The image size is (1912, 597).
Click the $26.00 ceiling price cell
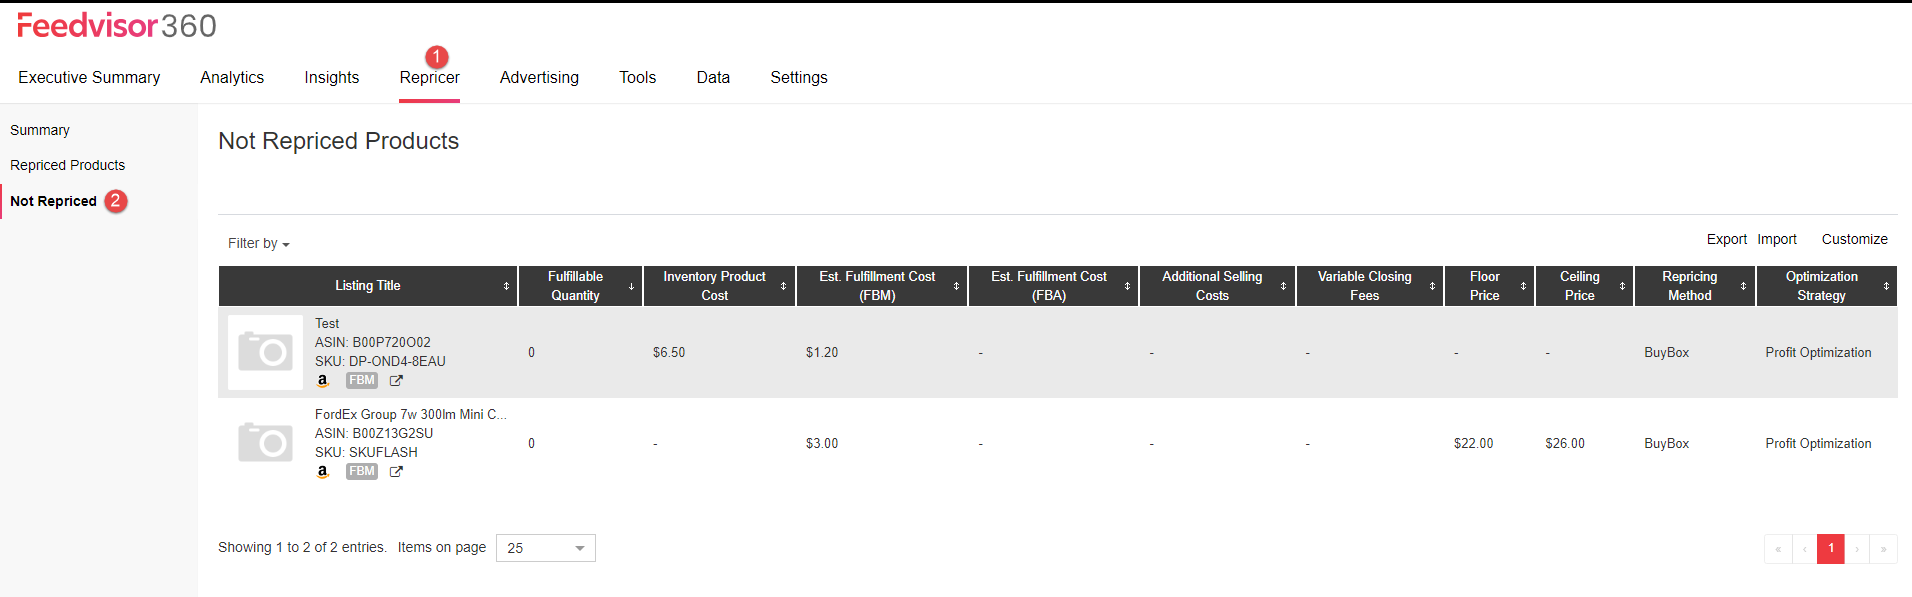click(1565, 443)
